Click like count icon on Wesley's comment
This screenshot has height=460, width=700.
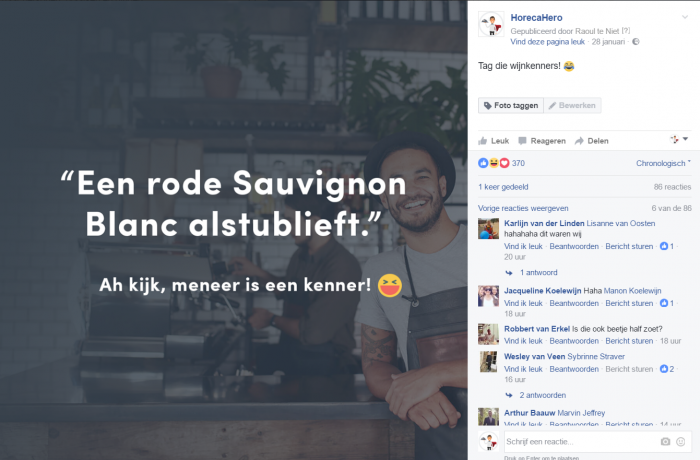tap(664, 369)
